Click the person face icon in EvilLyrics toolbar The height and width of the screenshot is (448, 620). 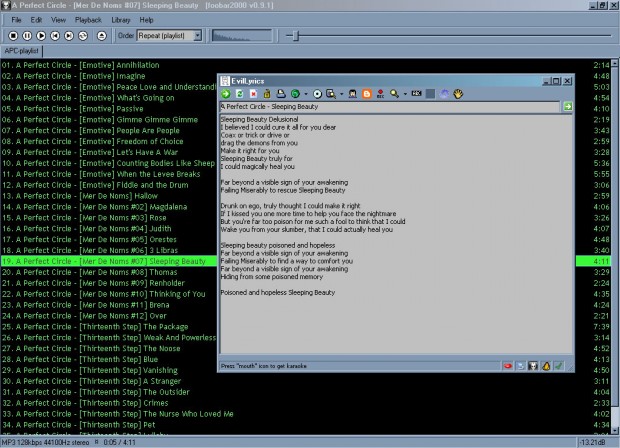(352, 94)
